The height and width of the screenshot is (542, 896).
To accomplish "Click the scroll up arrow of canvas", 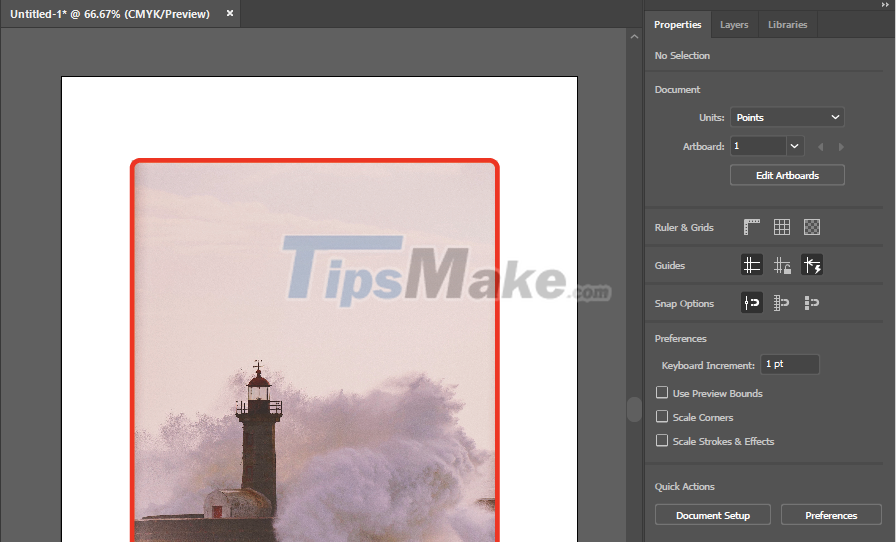I will tap(634, 37).
